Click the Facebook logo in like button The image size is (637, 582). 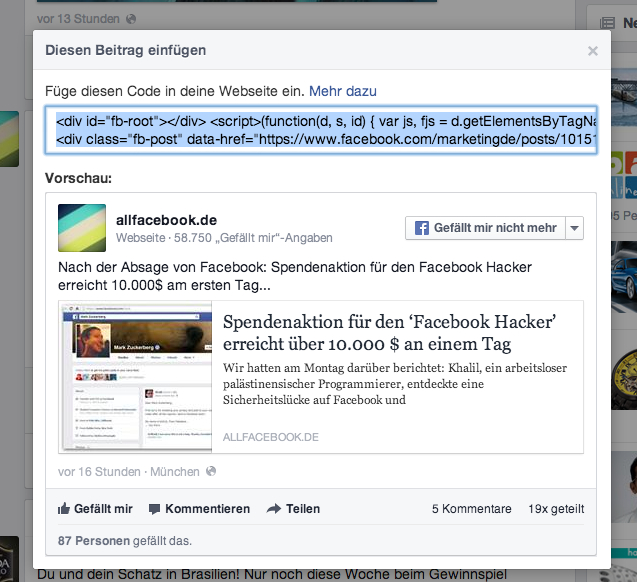coord(422,228)
